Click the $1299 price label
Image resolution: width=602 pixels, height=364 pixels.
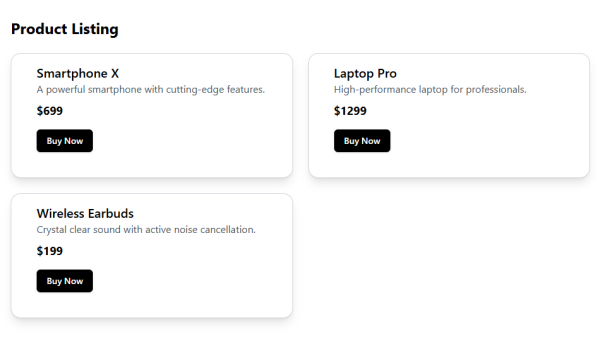[x=350, y=111]
